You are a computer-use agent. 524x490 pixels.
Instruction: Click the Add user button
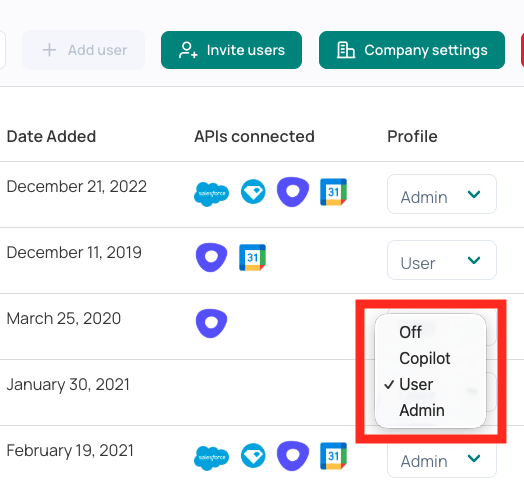pyautogui.click(x=84, y=50)
